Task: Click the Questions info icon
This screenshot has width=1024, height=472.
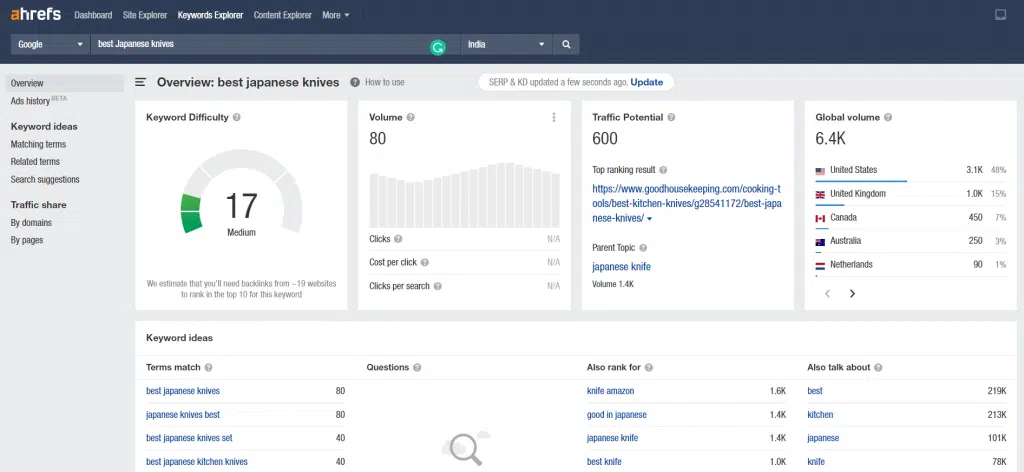Action: 417,368
